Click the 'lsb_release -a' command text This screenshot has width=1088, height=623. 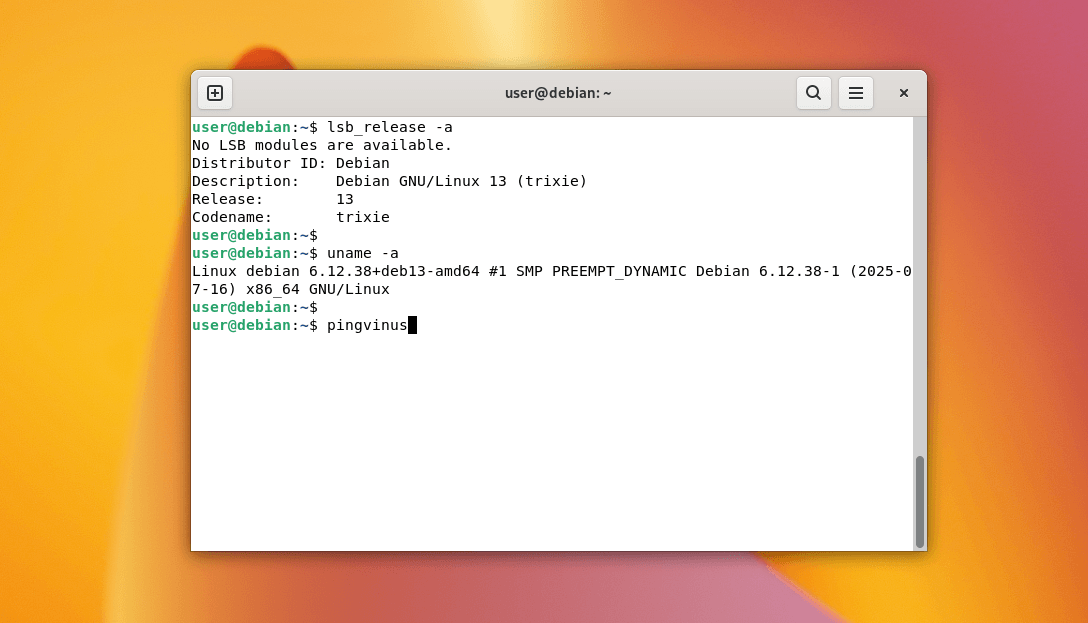389,127
